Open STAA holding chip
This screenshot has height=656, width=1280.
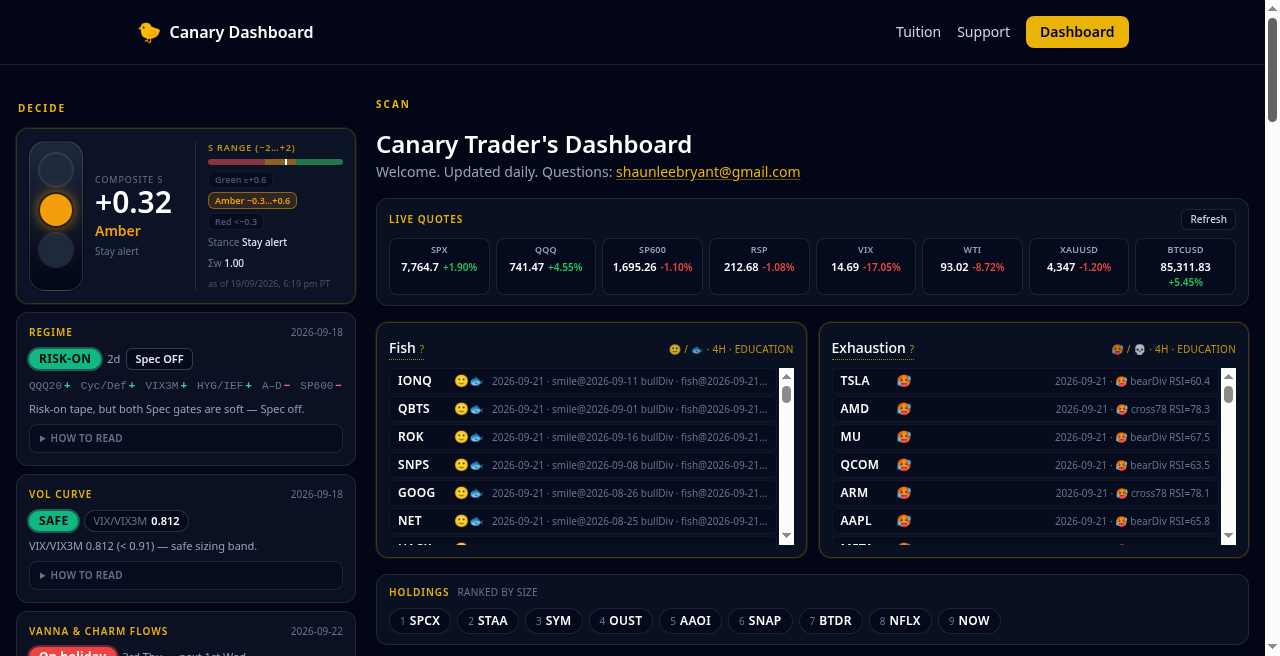(487, 621)
